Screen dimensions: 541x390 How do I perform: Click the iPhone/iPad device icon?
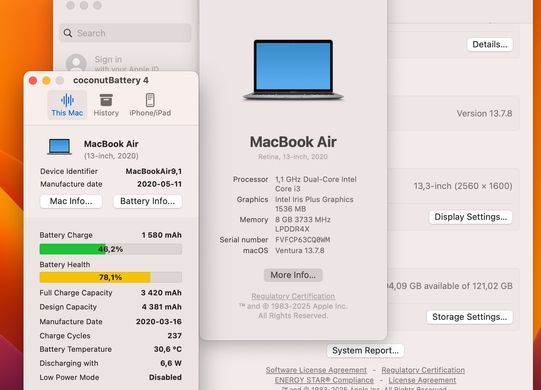(150, 100)
